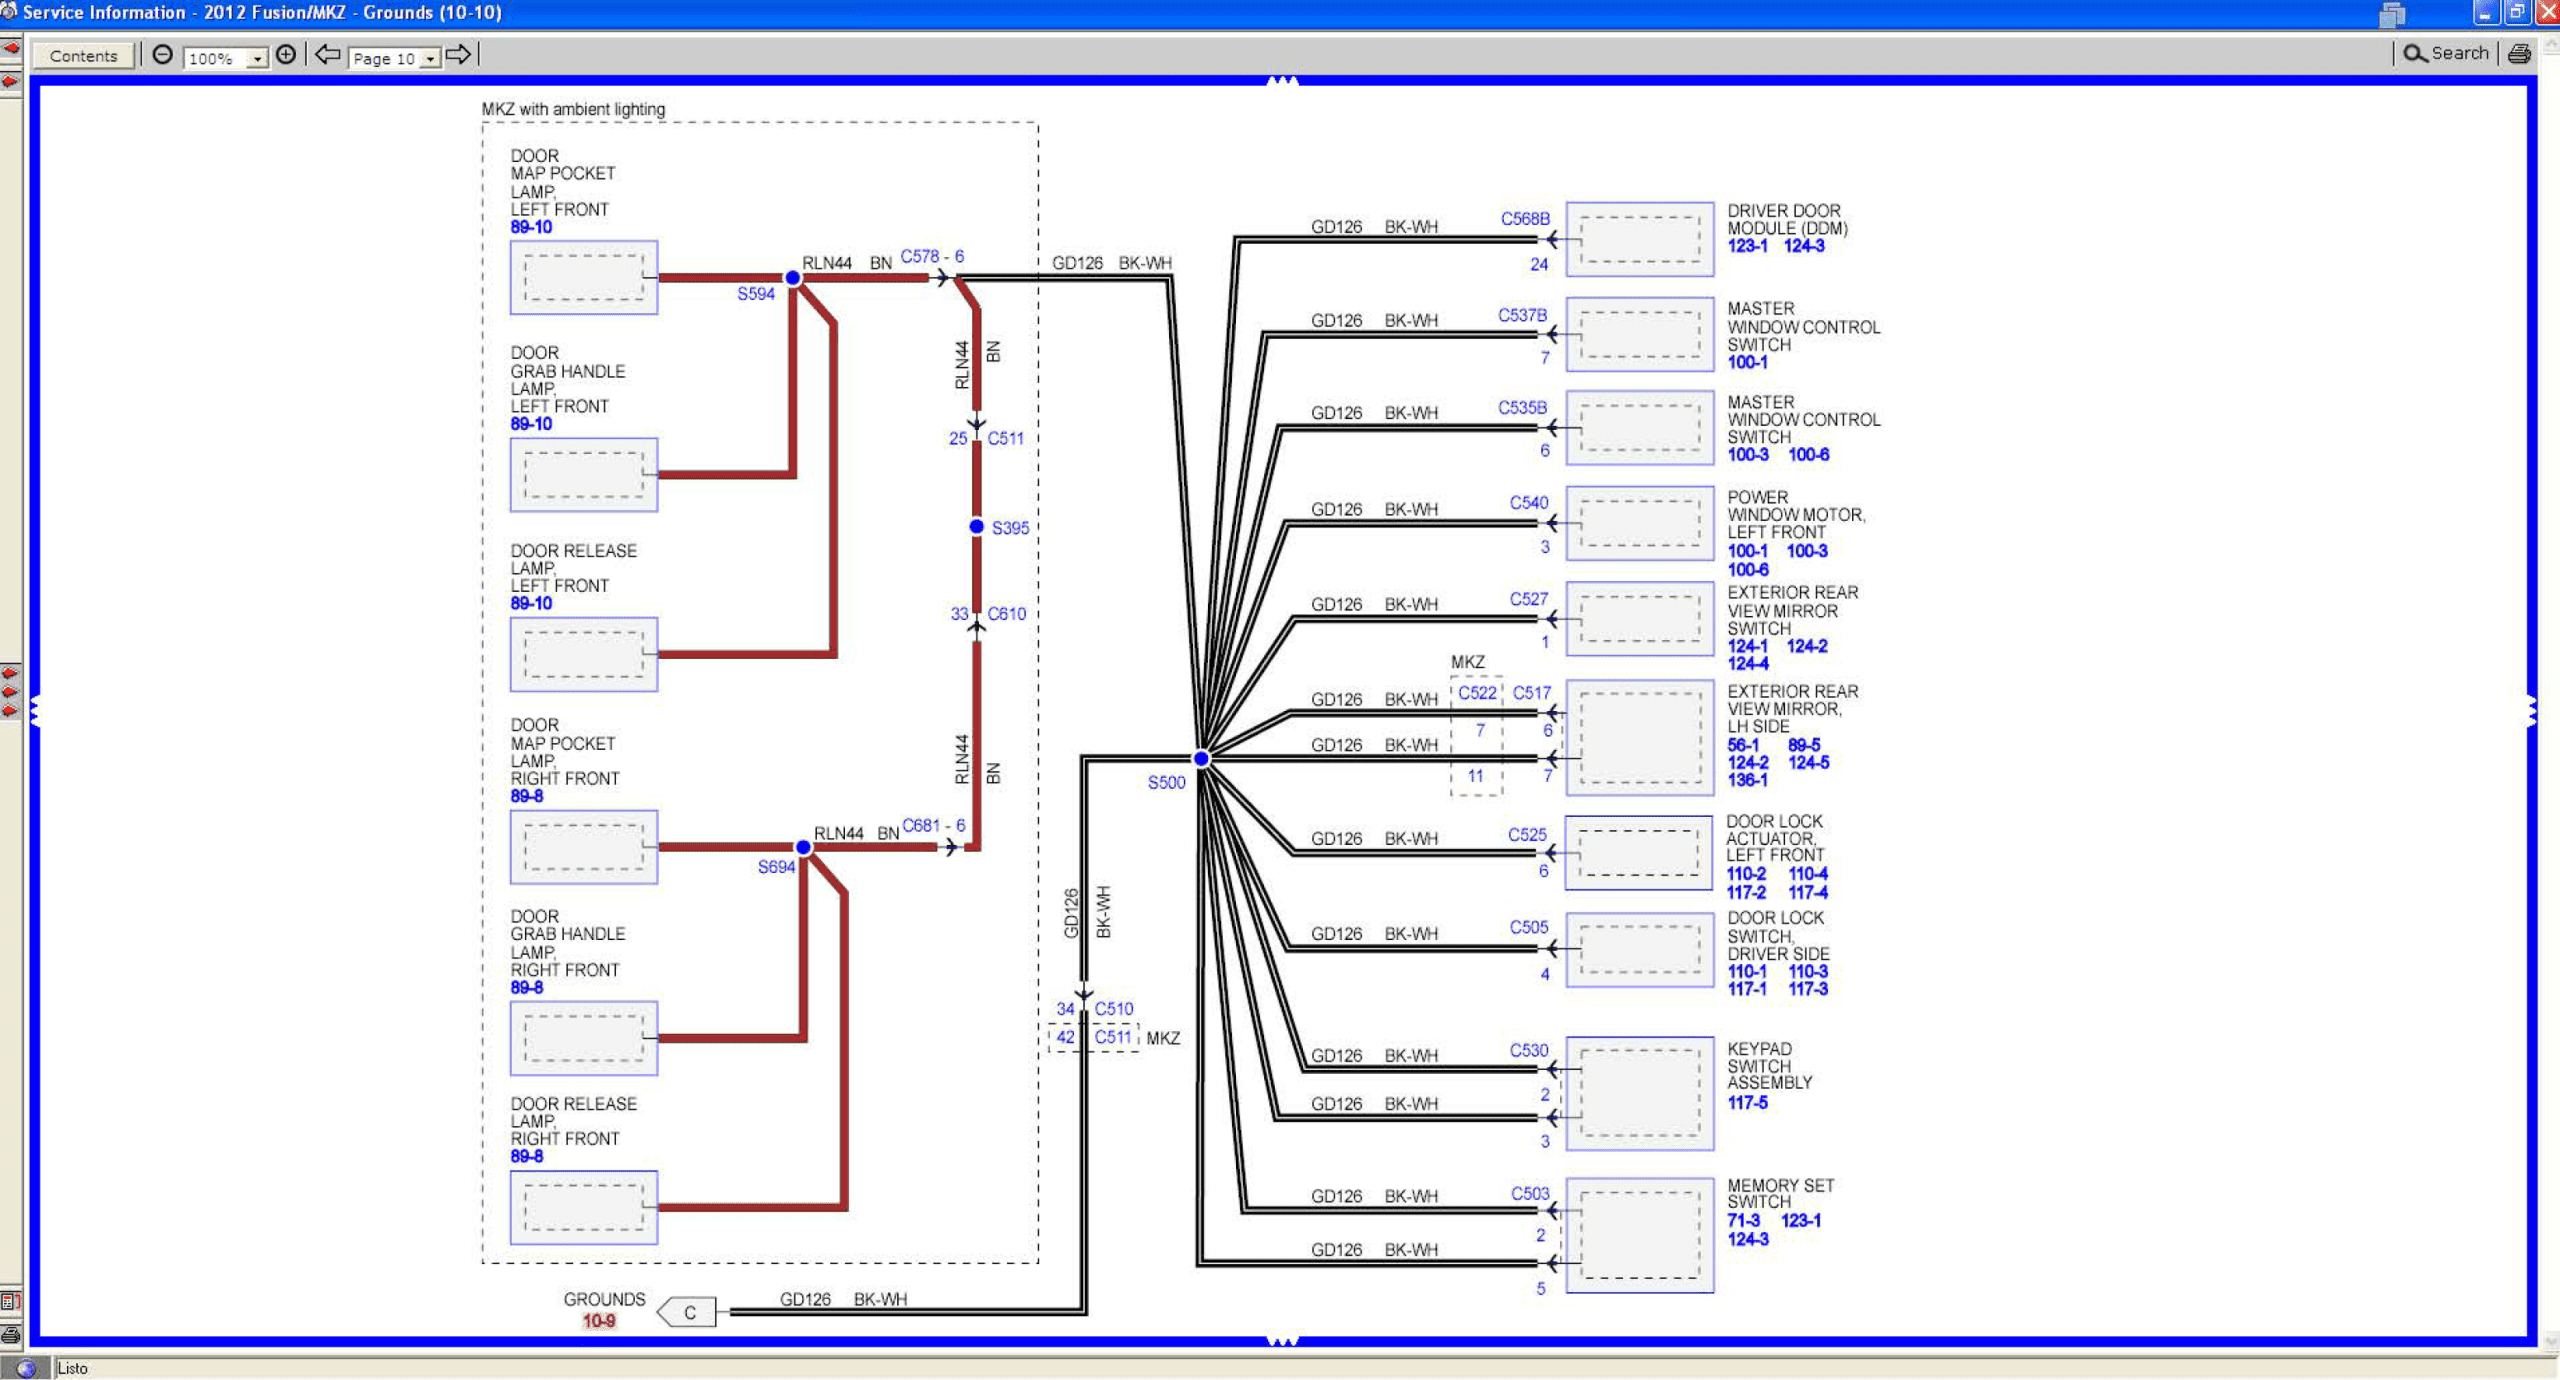
Task: Click splice label S500
Action: 1166,782
